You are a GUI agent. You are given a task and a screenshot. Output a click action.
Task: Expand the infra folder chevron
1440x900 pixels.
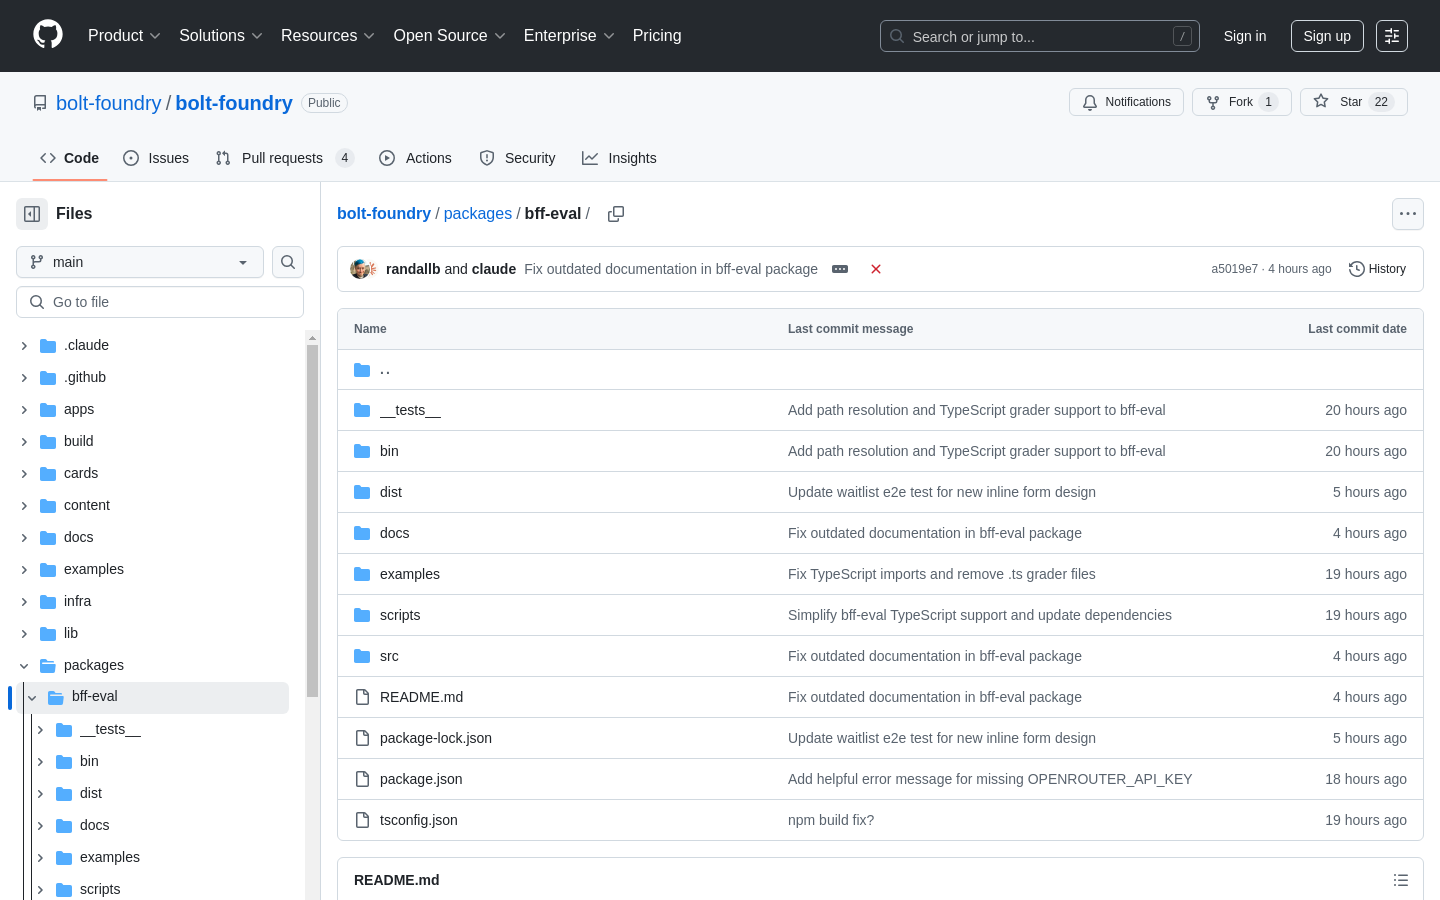24,602
